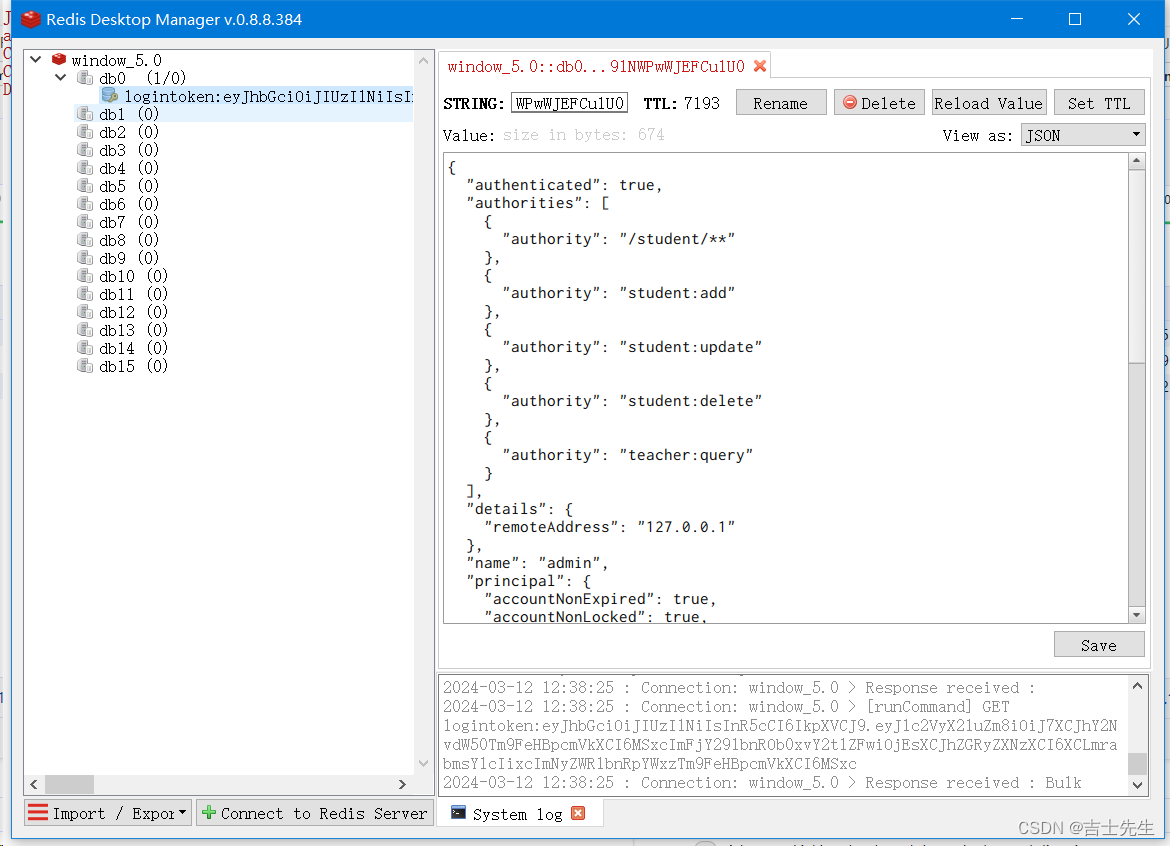Open the System log tab
The width and height of the screenshot is (1170, 846).
[x=517, y=814]
